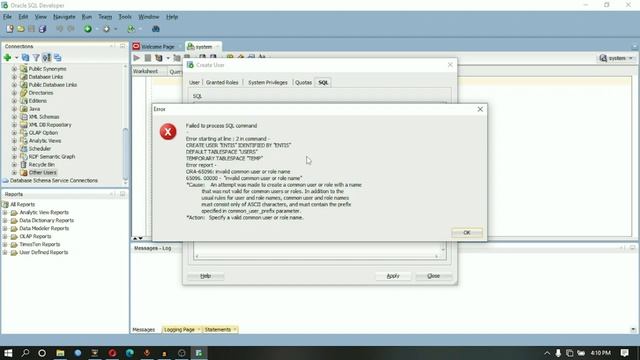Click the SQL Developer icon on taskbar

(x=199, y=353)
